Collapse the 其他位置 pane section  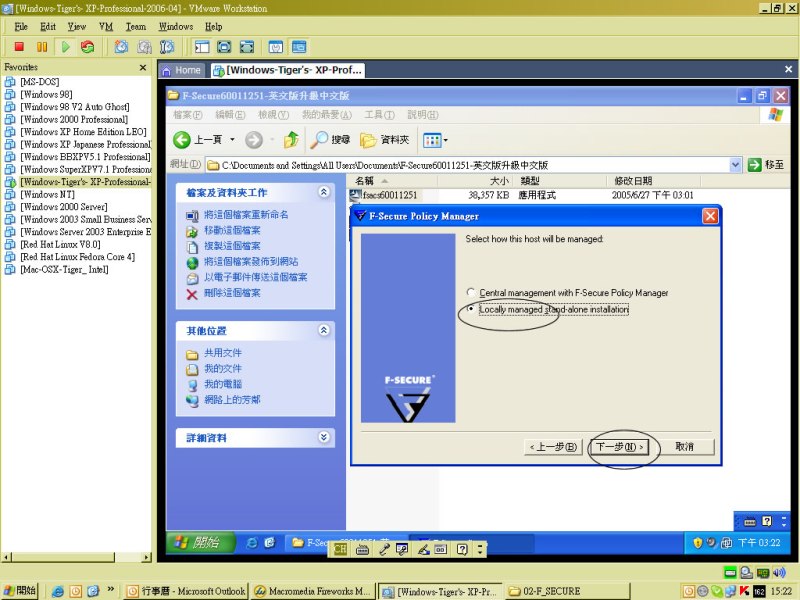click(323, 330)
